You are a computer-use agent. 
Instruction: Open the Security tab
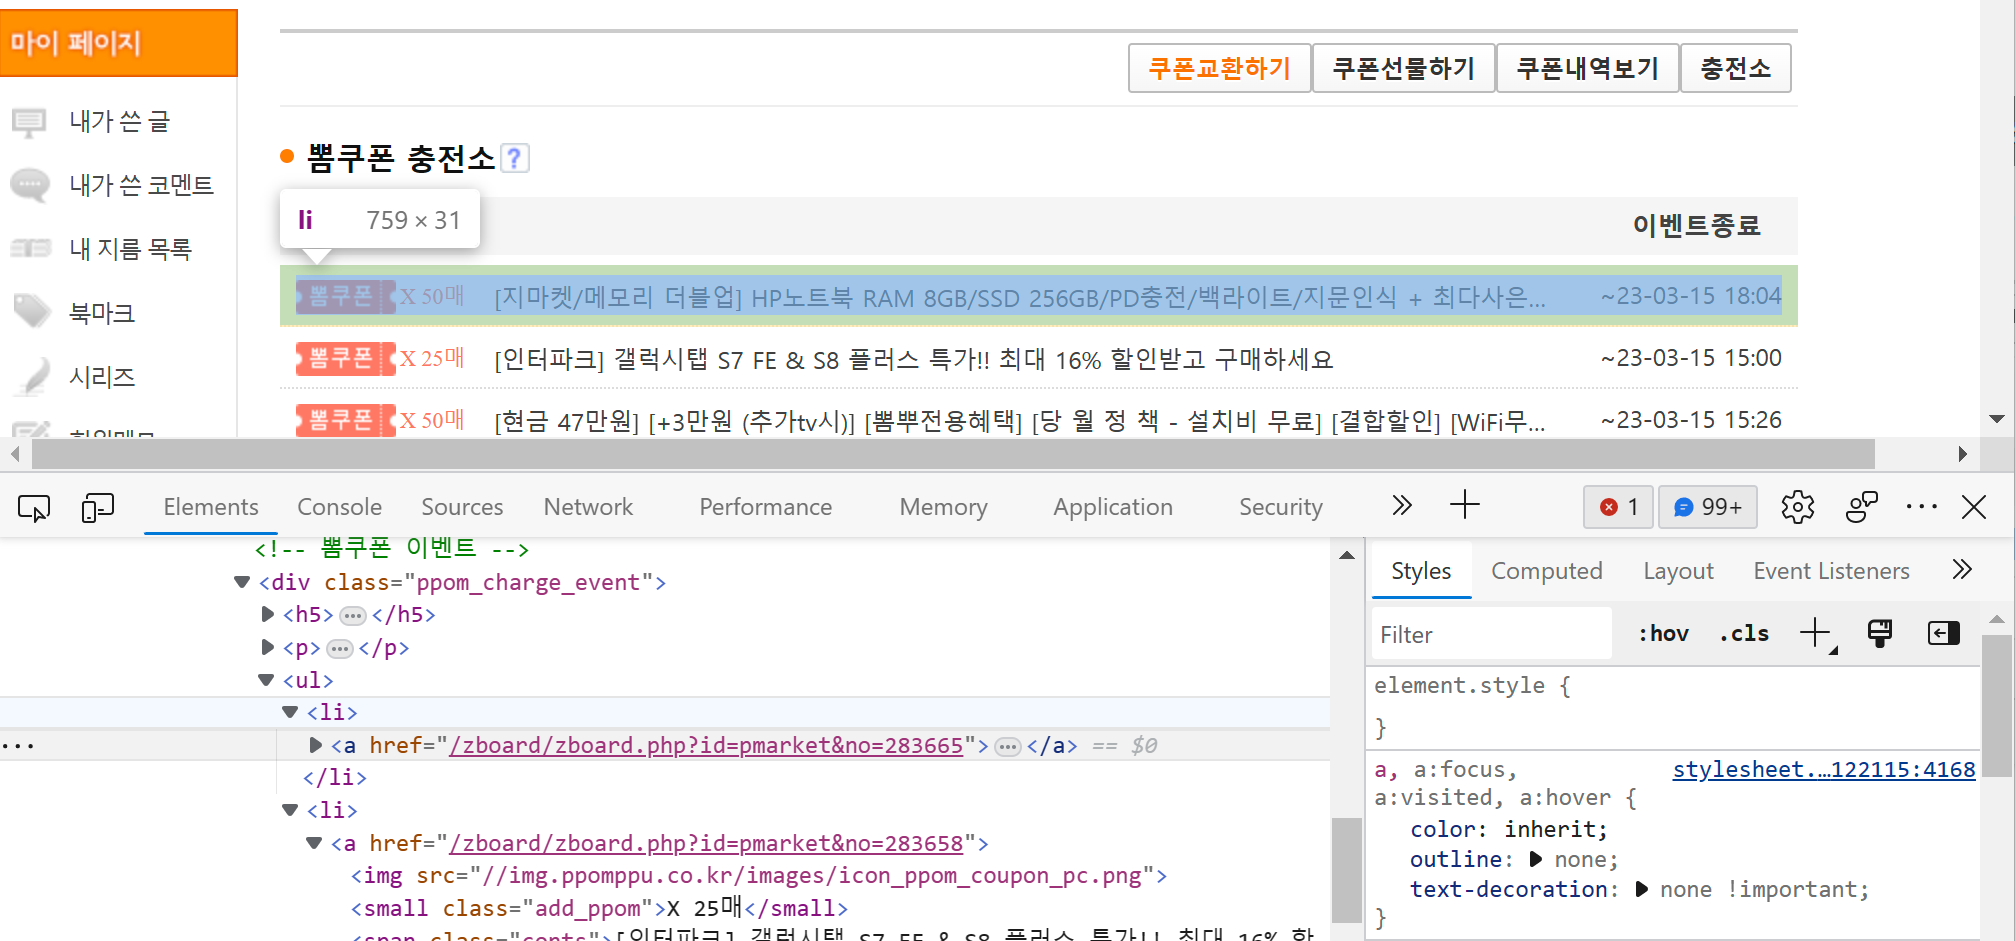1280,507
